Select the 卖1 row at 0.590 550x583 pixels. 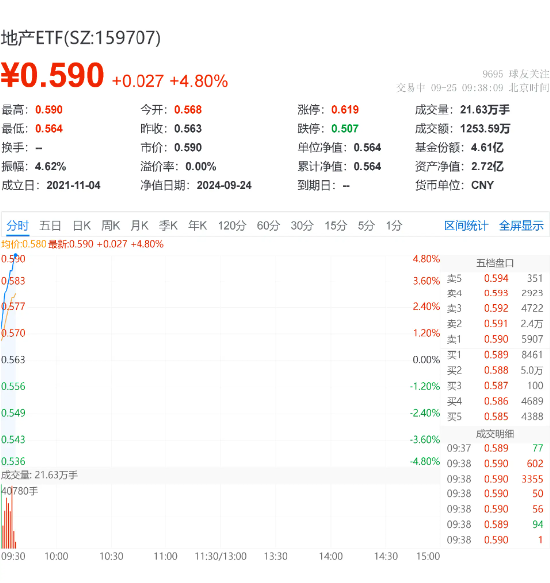pos(495,339)
